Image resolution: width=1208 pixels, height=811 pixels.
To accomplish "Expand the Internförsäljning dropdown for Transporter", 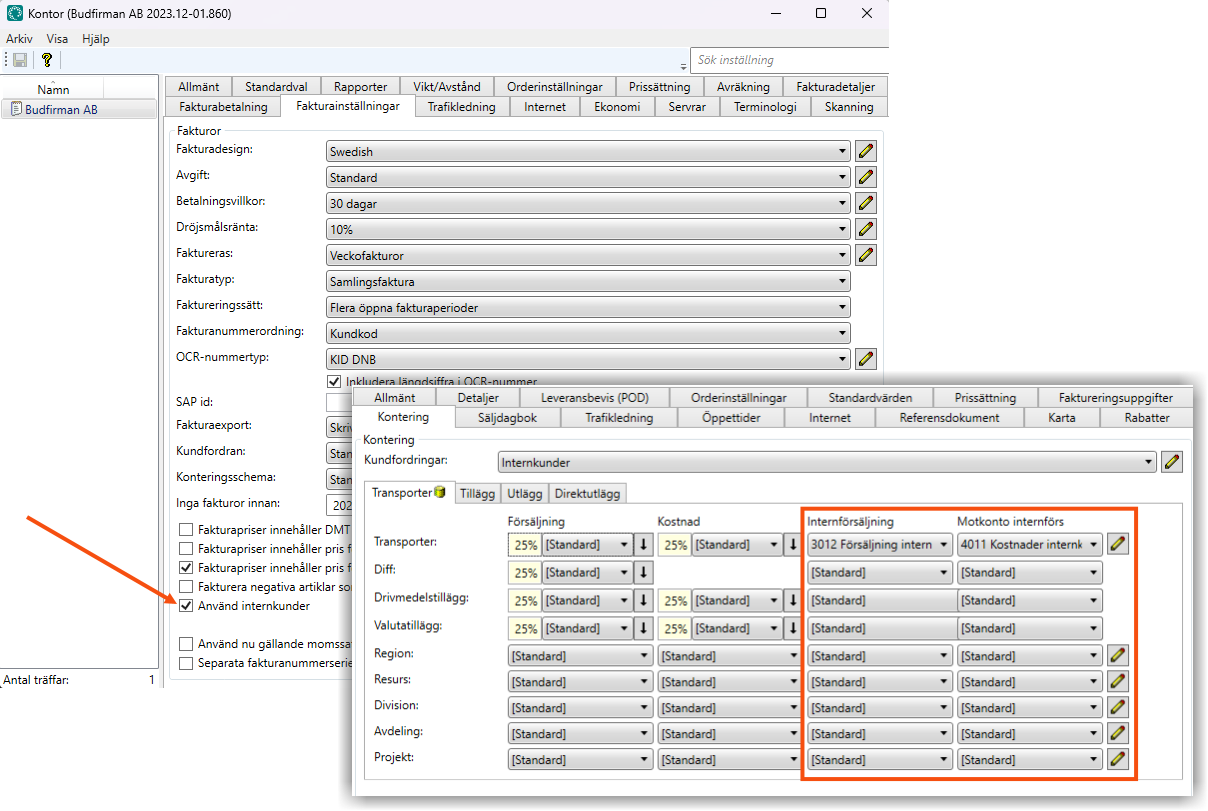I will click(880, 545).
